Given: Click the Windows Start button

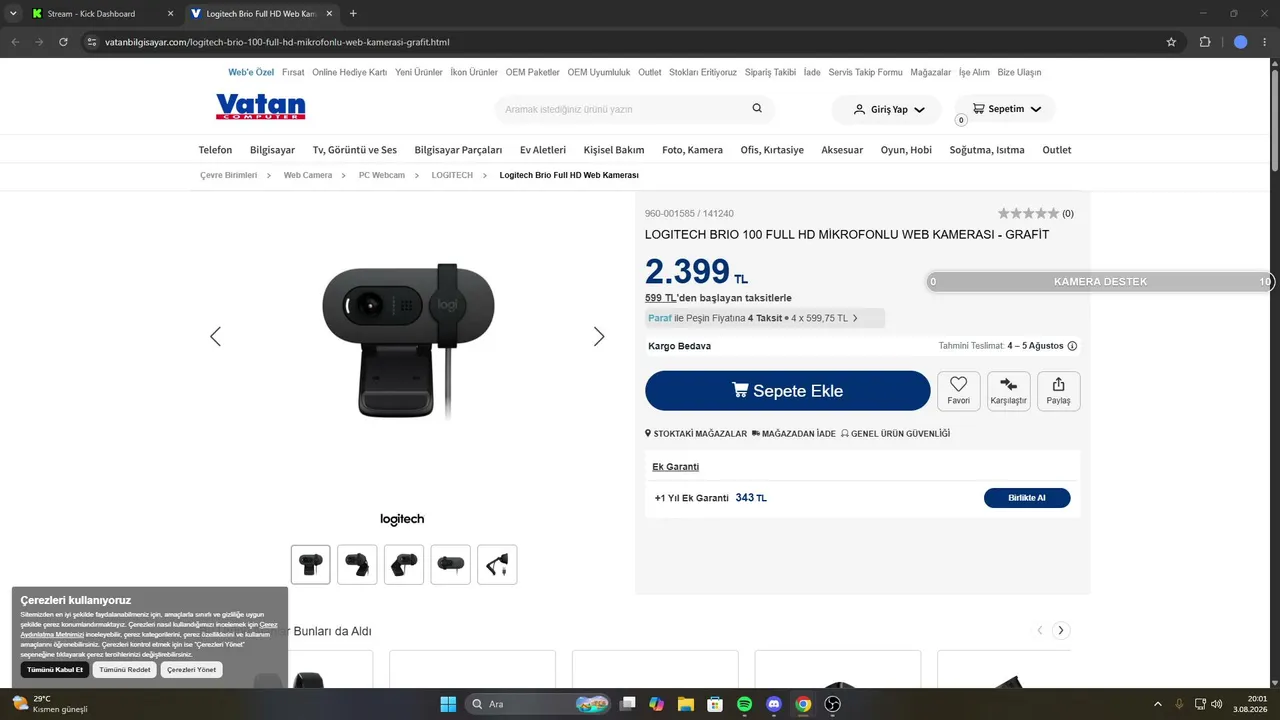Looking at the screenshot, I should [448, 704].
